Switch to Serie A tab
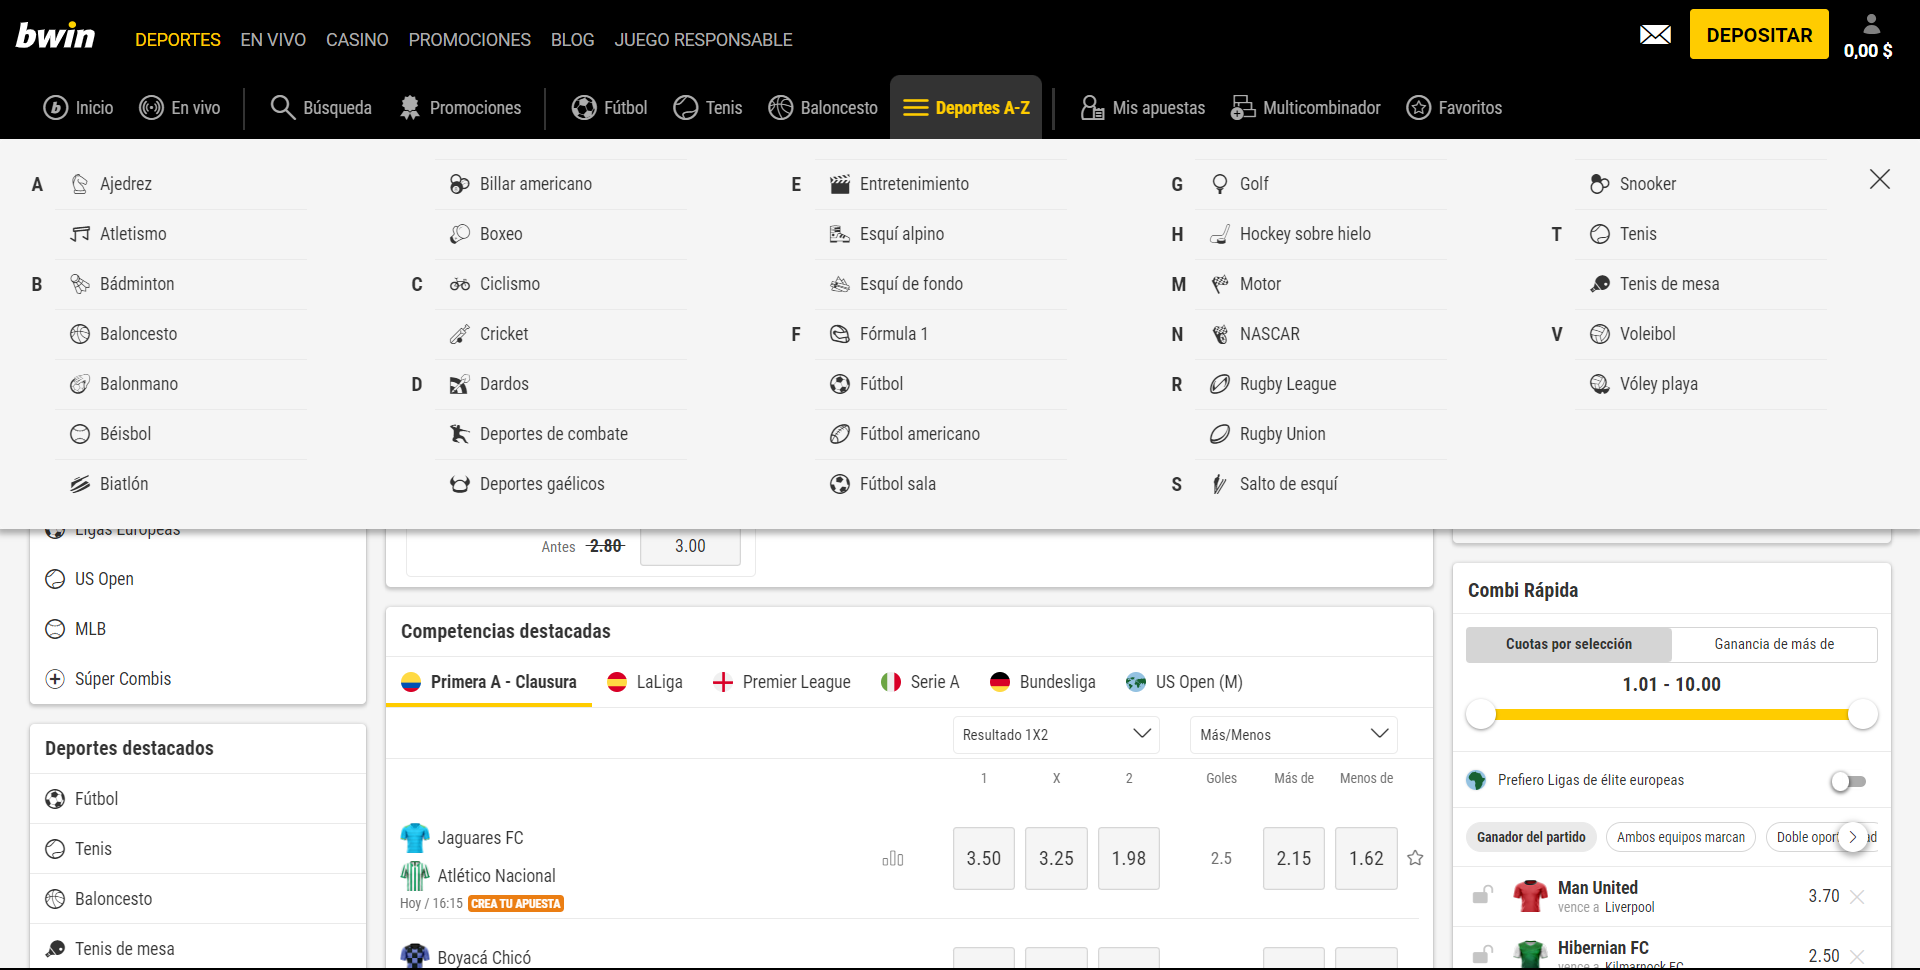 (x=920, y=682)
